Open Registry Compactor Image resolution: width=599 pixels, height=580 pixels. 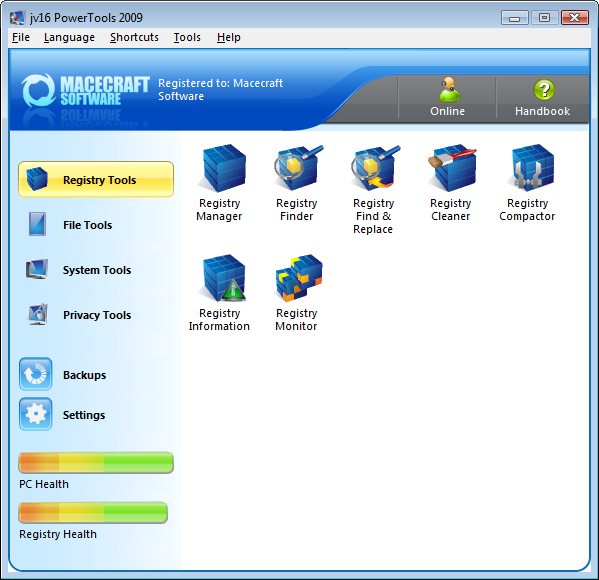tap(527, 183)
